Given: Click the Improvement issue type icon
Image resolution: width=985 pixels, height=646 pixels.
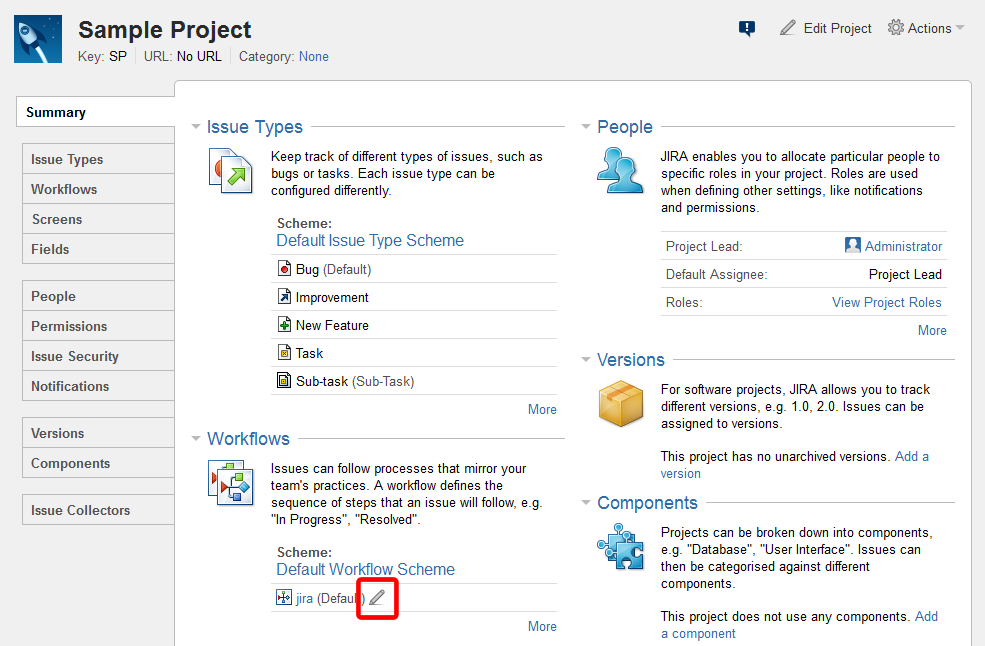Looking at the screenshot, I should [284, 296].
